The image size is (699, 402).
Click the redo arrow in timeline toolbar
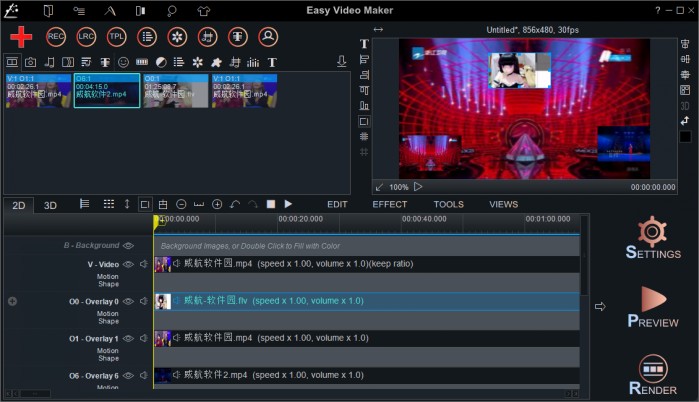pyautogui.click(x=253, y=204)
